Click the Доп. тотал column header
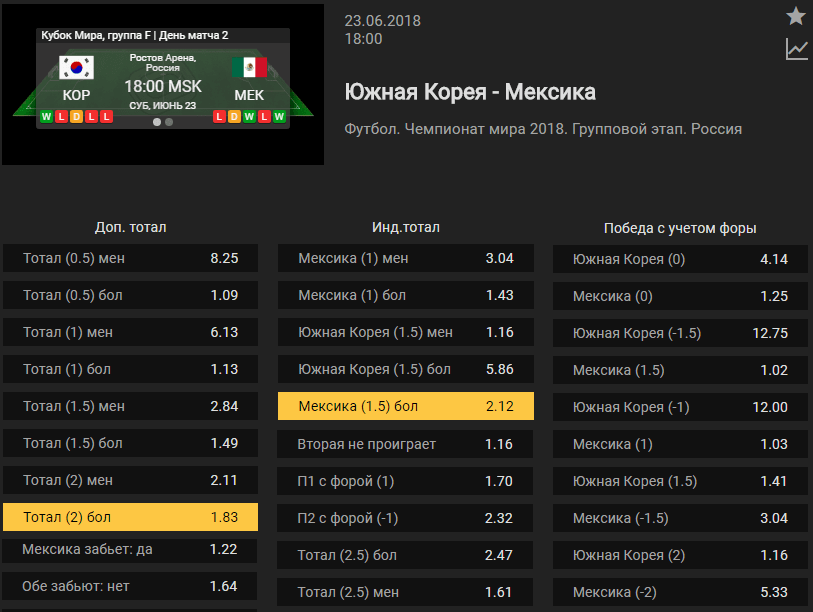Screen dimensions: 813x612 (131, 227)
